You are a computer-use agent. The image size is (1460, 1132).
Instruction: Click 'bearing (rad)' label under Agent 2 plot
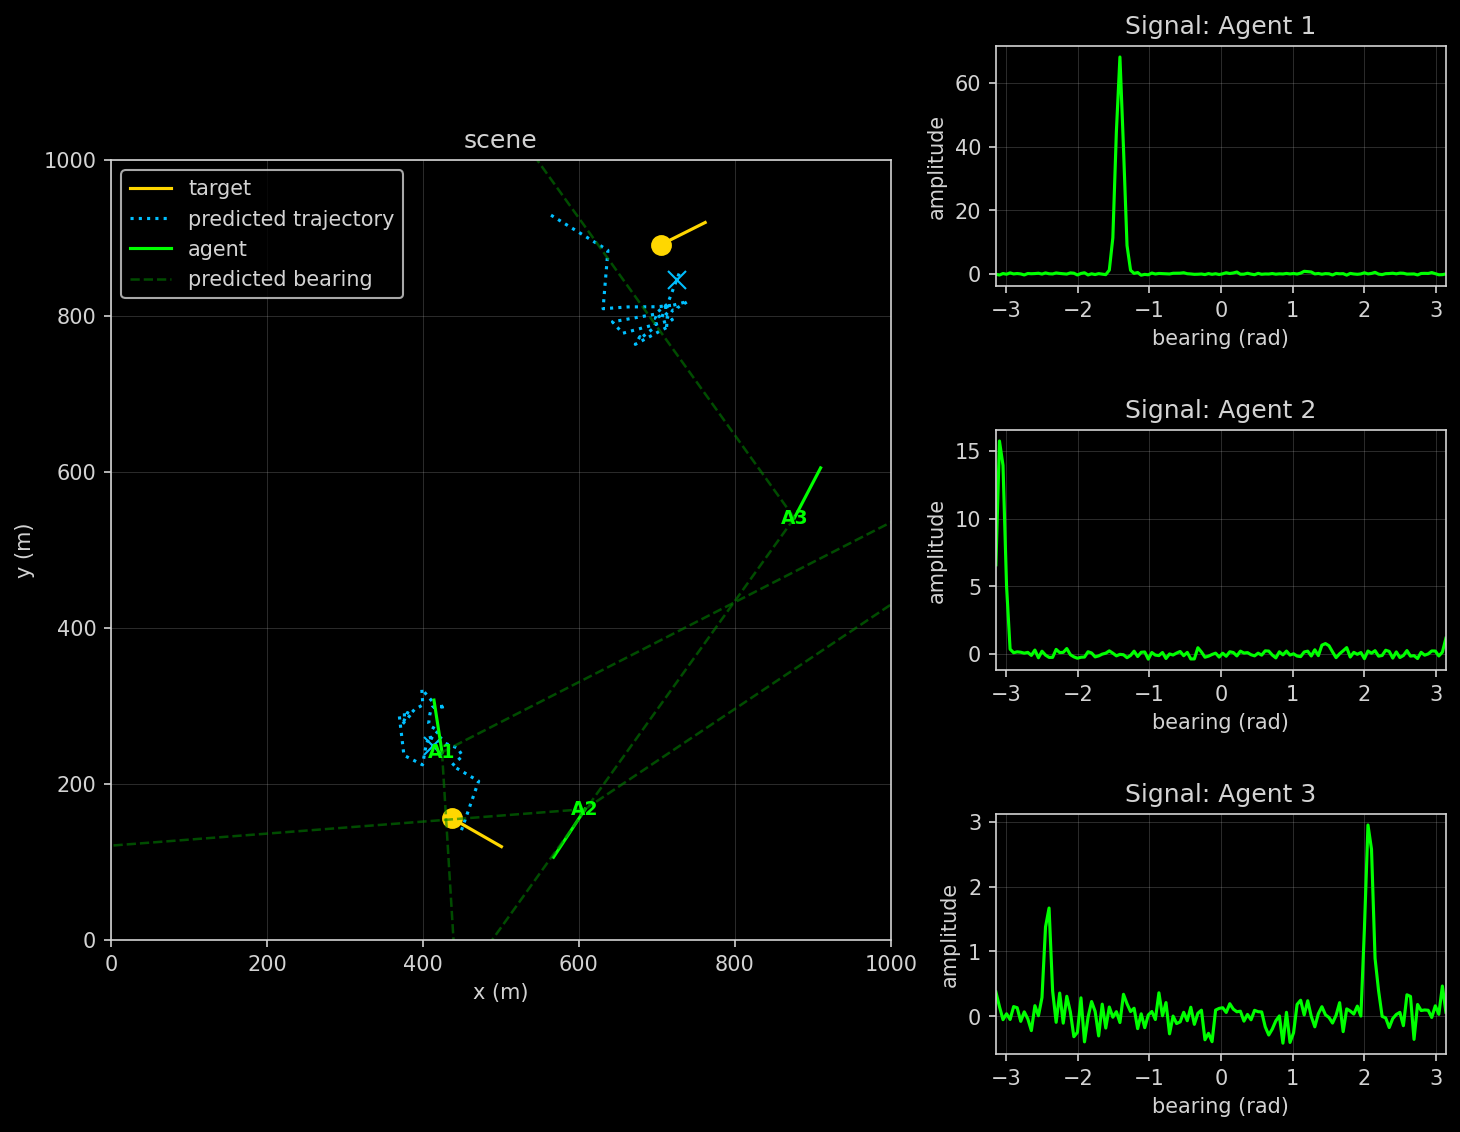(x=1220, y=722)
